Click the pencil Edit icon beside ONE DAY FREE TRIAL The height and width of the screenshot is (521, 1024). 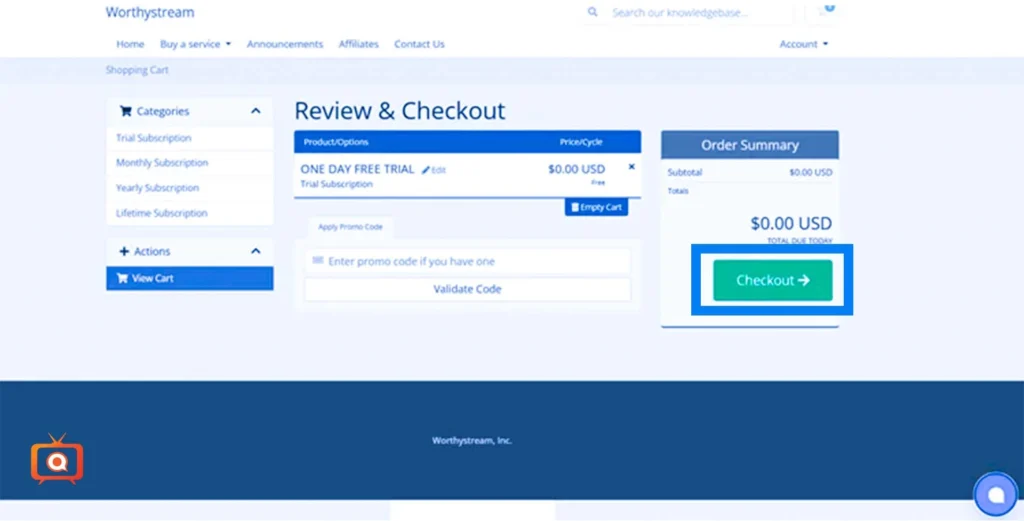coord(434,170)
